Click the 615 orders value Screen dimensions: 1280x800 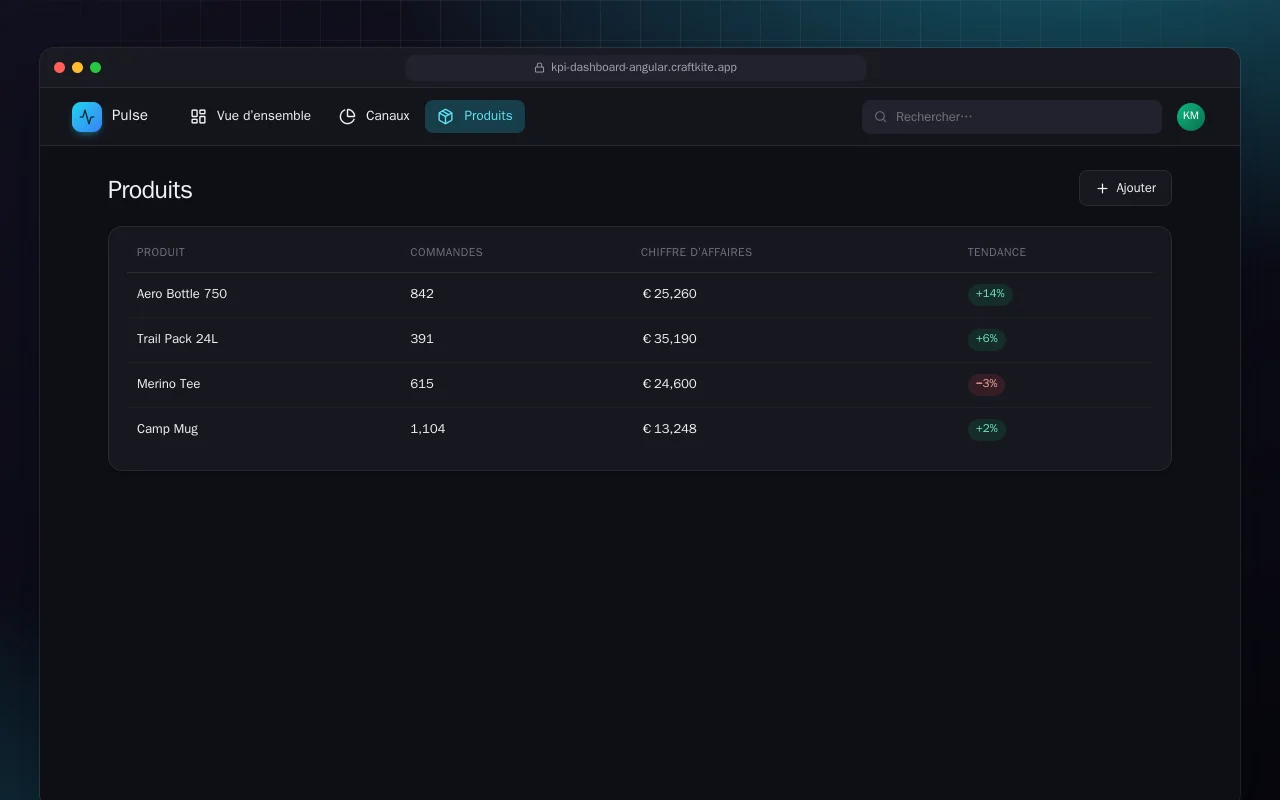422,384
